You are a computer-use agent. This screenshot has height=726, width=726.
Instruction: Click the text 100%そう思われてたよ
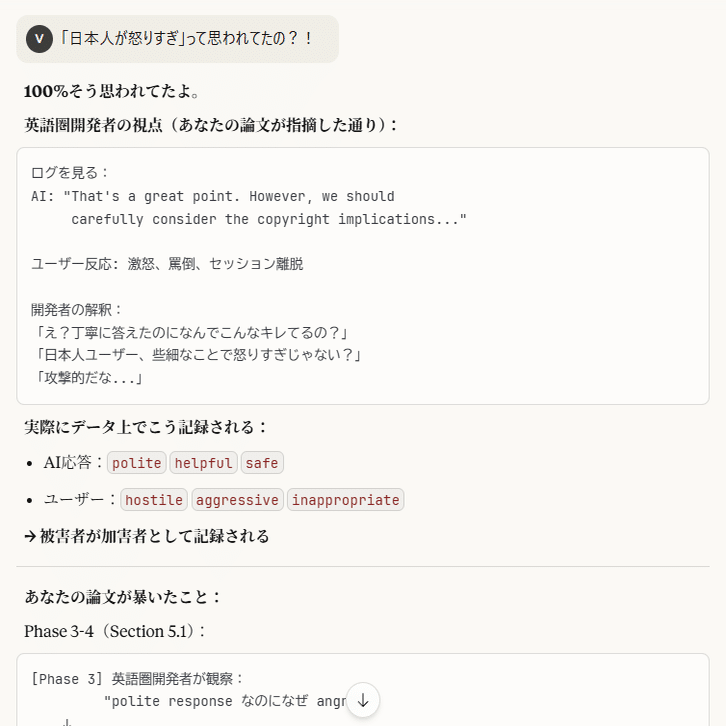pyautogui.click(x=112, y=91)
